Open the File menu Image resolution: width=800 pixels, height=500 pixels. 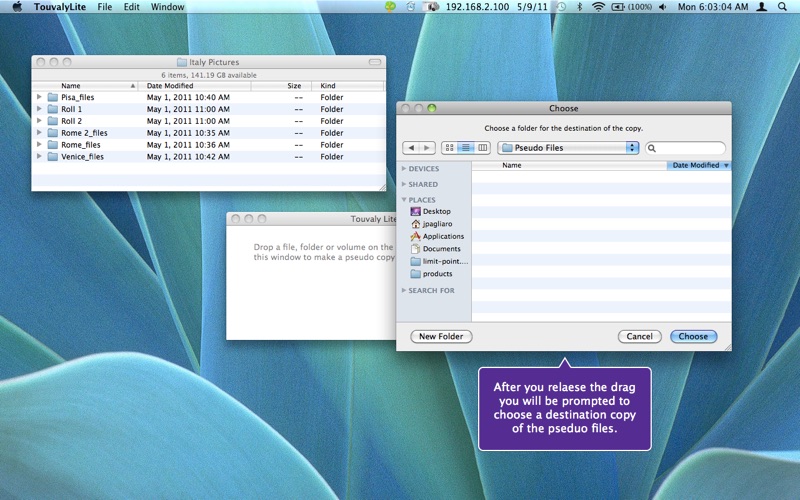point(105,7)
